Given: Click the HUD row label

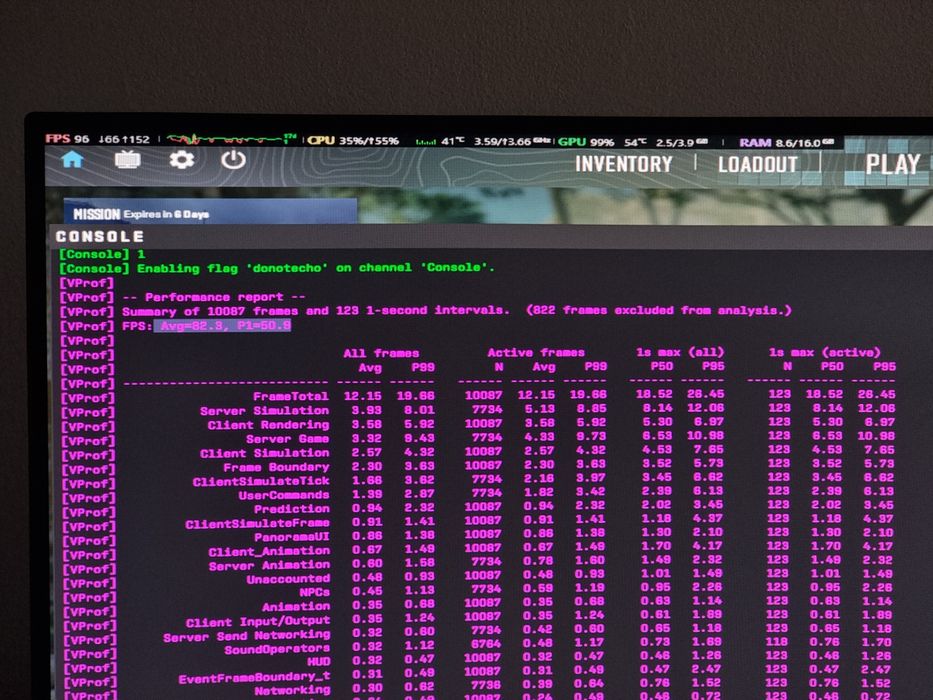Looking at the screenshot, I should pyautogui.click(x=319, y=661).
